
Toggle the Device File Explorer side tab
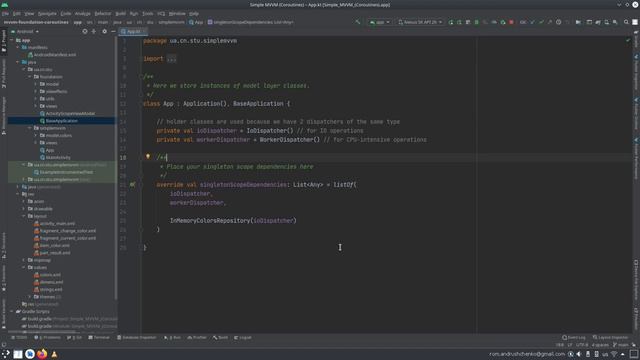pyautogui.click(x=636, y=280)
